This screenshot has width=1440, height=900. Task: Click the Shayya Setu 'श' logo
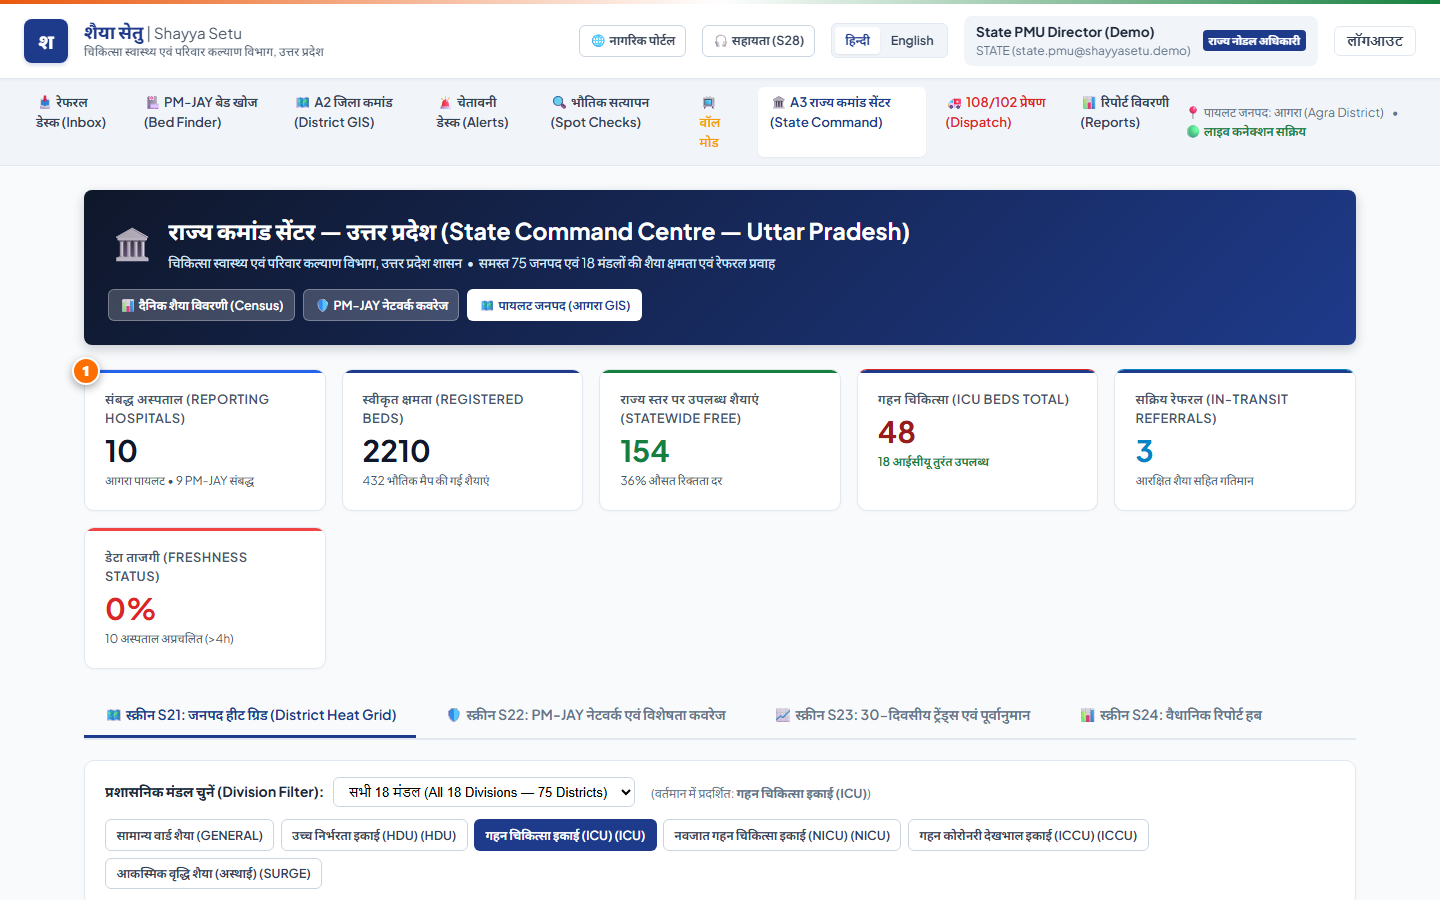click(x=46, y=41)
